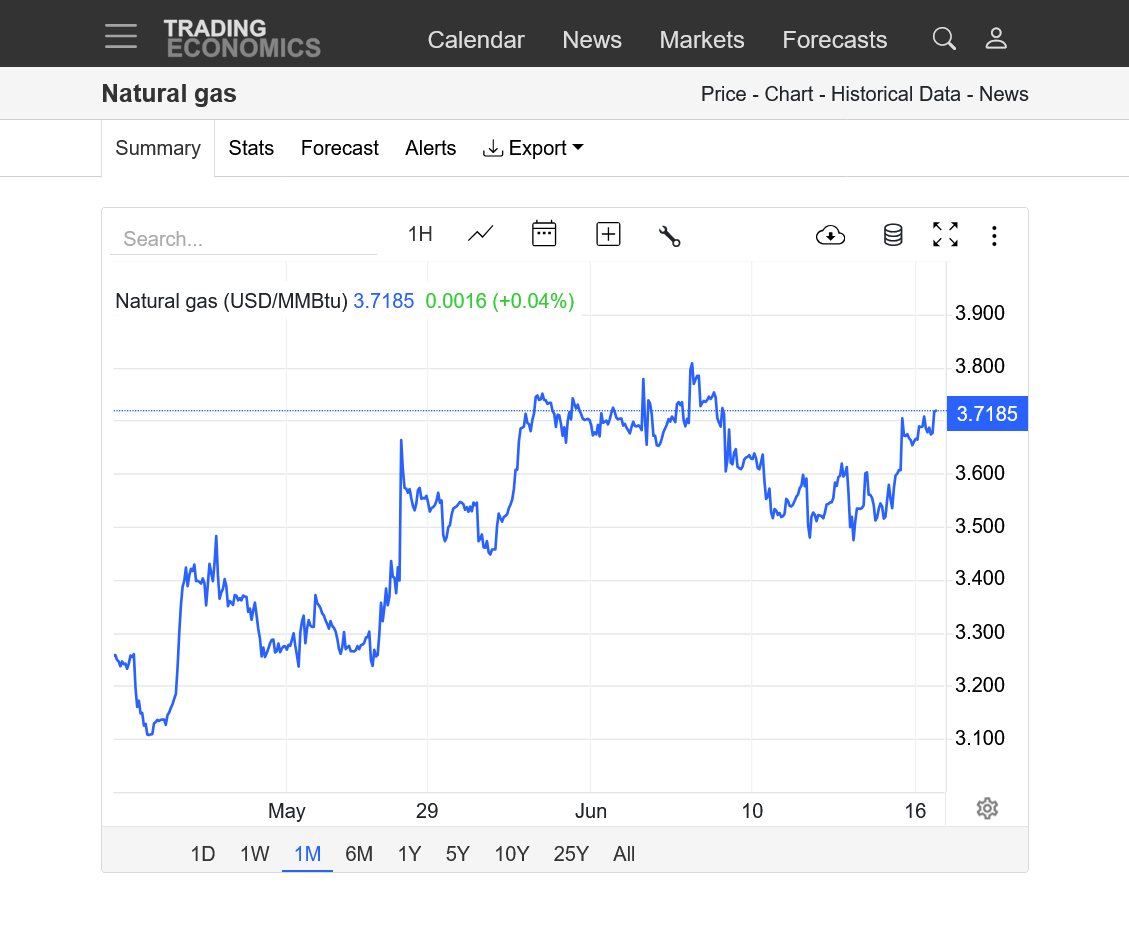Expand the Export dropdown

point(533,148)
